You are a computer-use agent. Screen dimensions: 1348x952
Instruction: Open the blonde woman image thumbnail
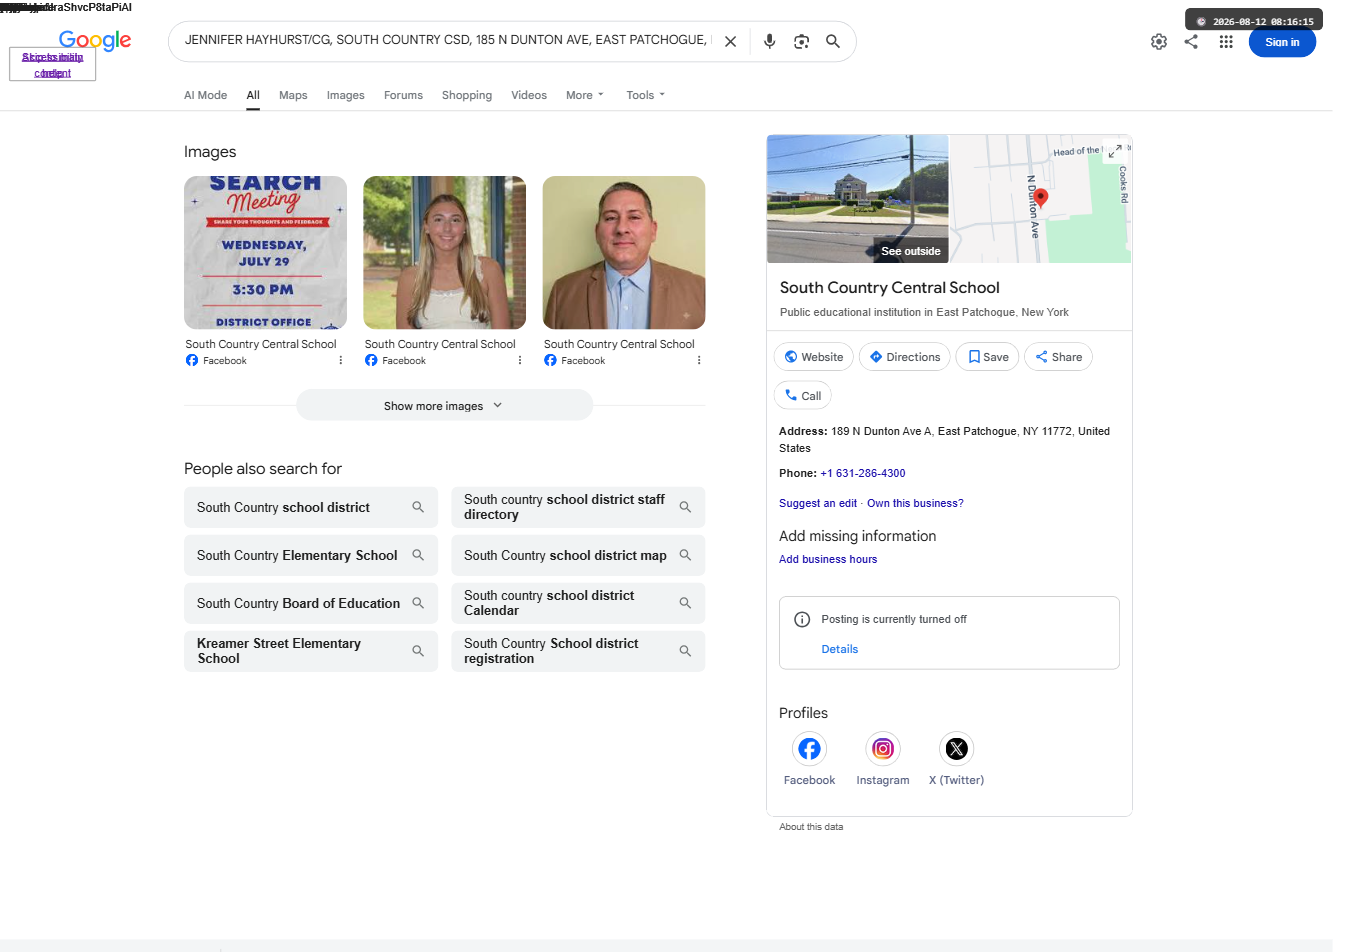click(x=444, y=253)
